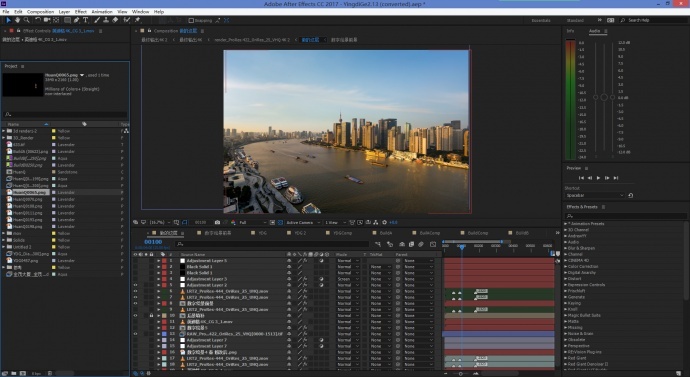The width and height of the screenshot is (690, 377).
Task: Open the Composition menu
Action: (40, 11)
